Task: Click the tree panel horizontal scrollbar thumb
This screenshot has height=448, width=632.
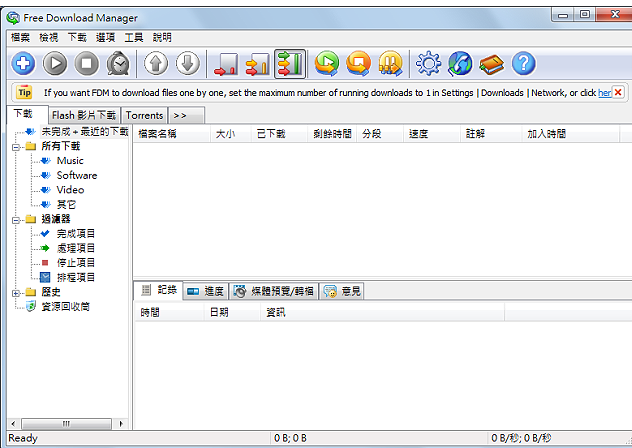Action: pyautogui.click(x=67, y=424)
